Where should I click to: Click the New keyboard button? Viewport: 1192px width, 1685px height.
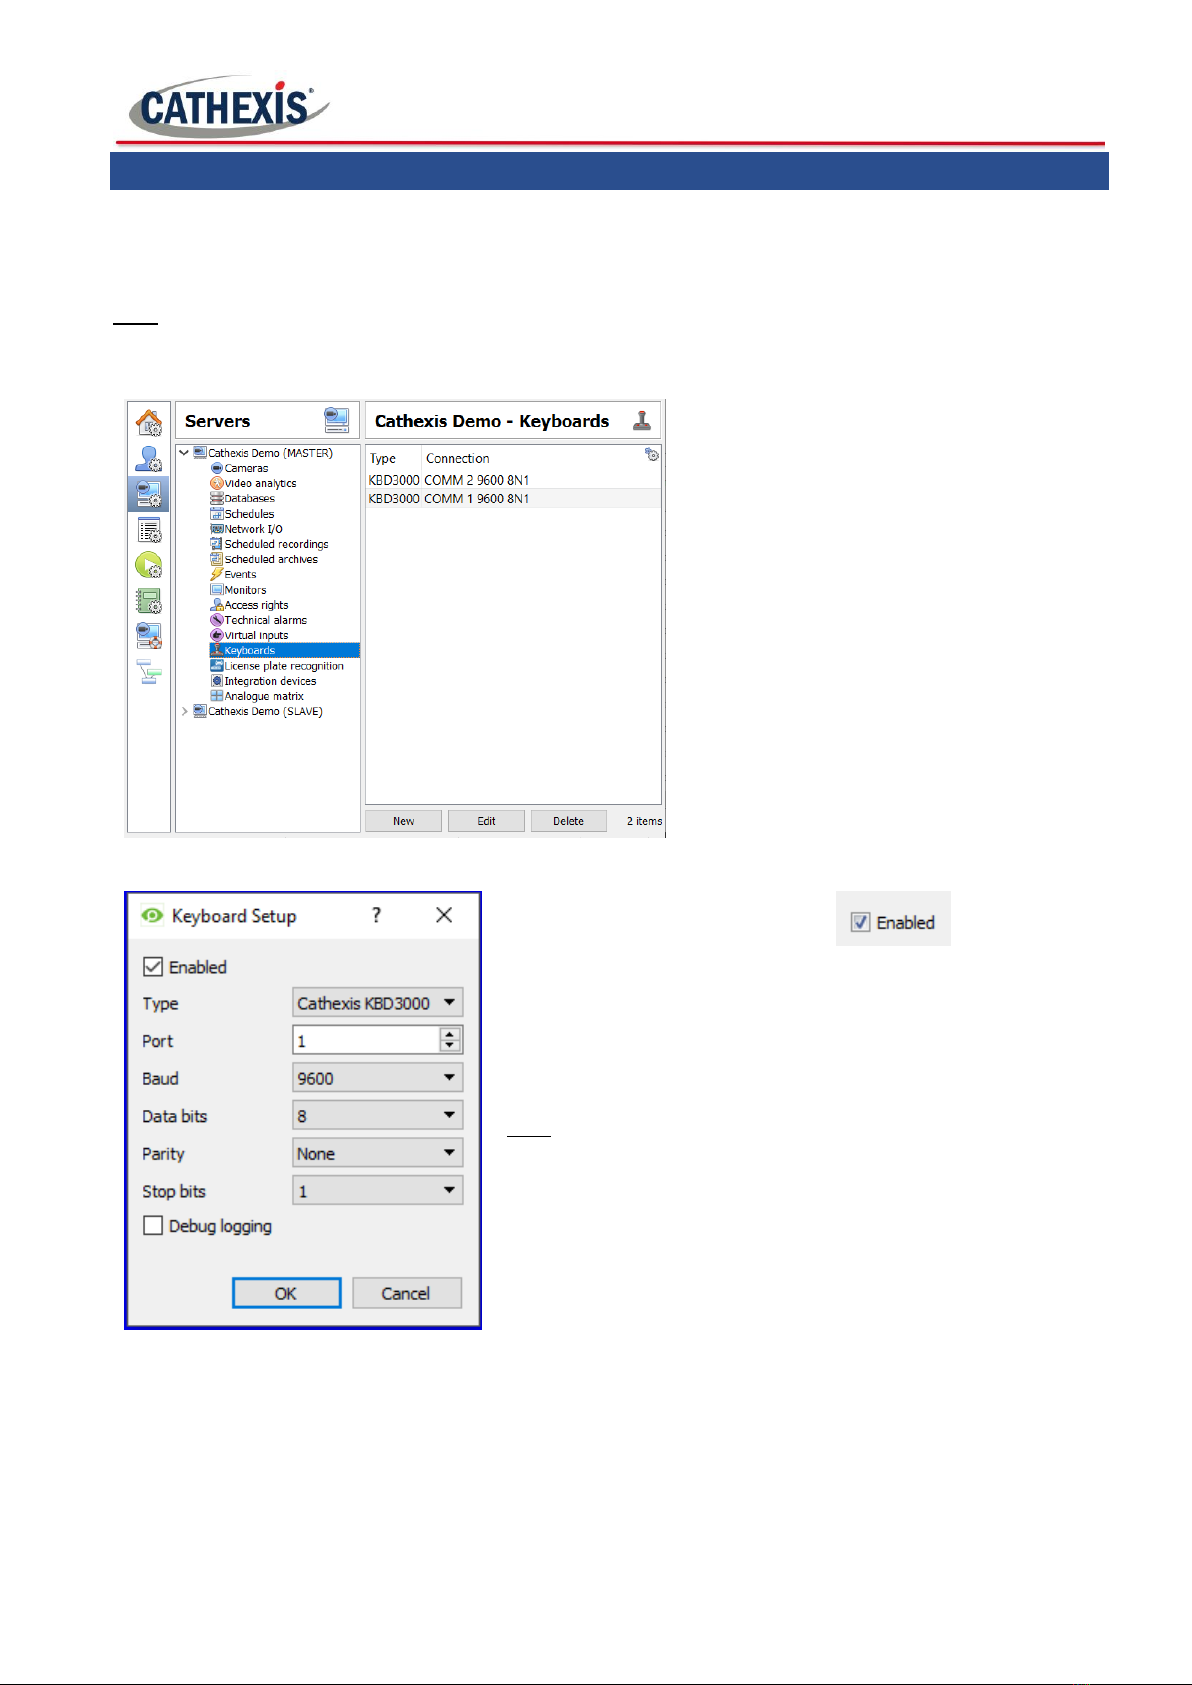coord(403,821)
